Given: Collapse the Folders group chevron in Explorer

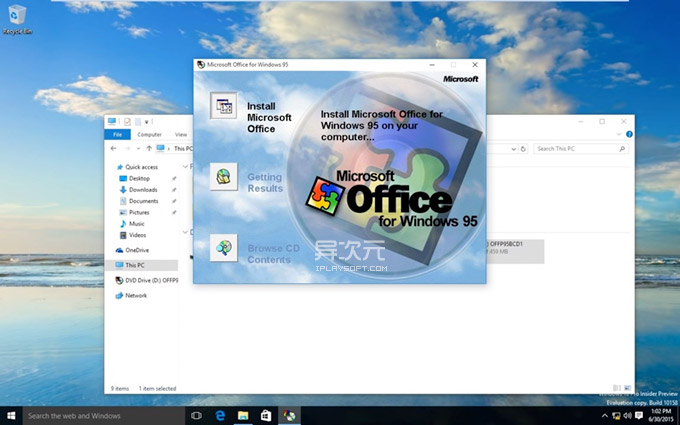Looking at the screenshot, I should tap(185, 167).
